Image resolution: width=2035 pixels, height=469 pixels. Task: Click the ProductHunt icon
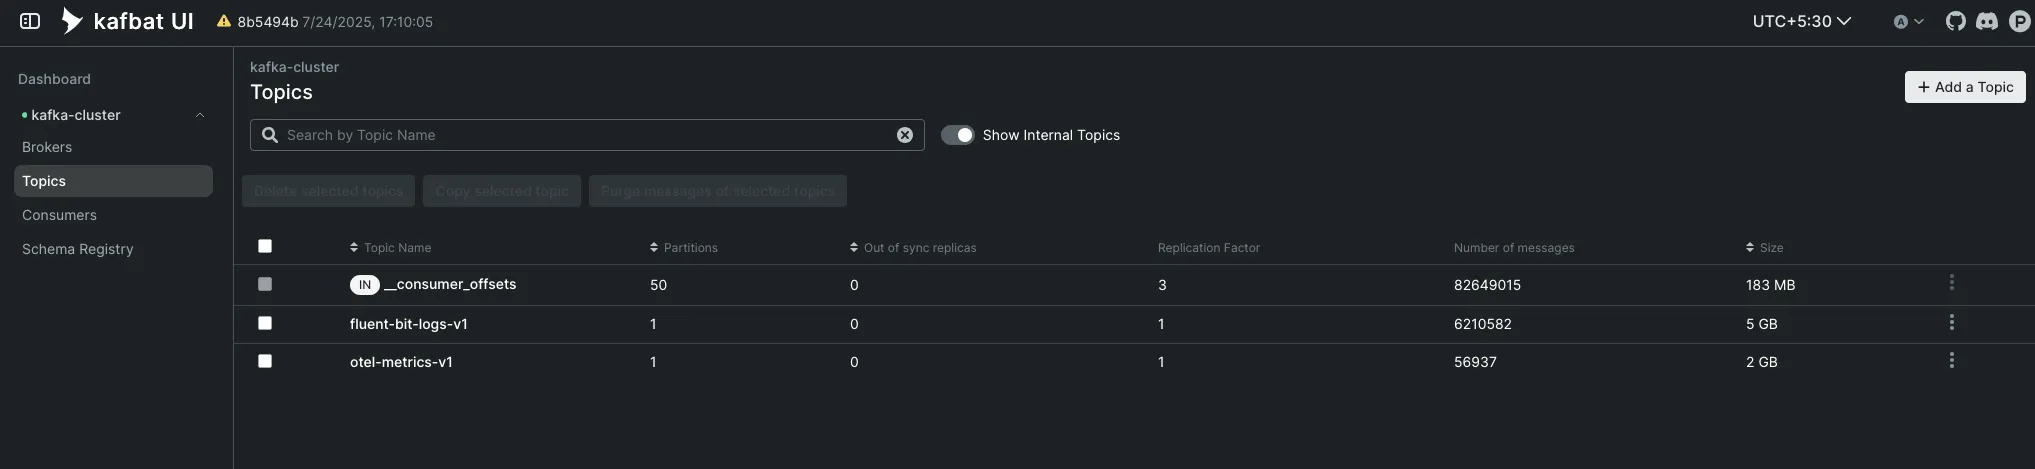pyautogui.click(x=2019, y=21)
